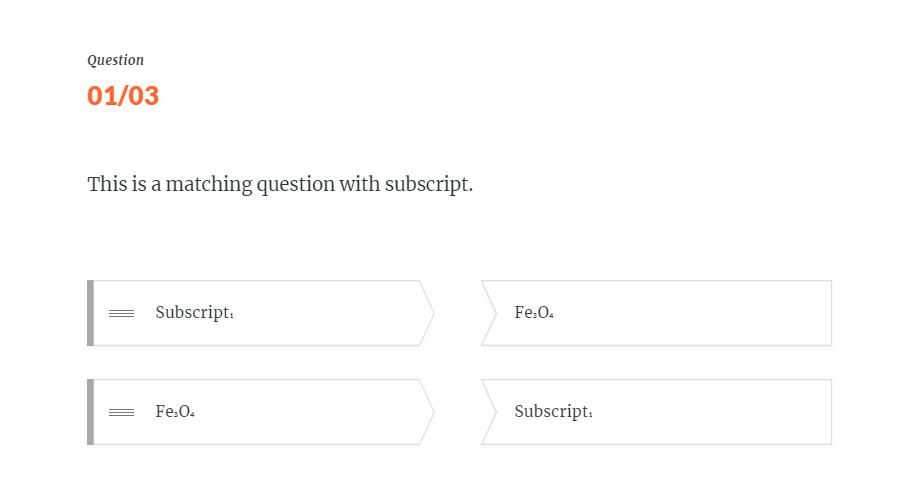Click the word 'question' in the prompt sentence
The image size is (905, 495).
coord(295,184)
